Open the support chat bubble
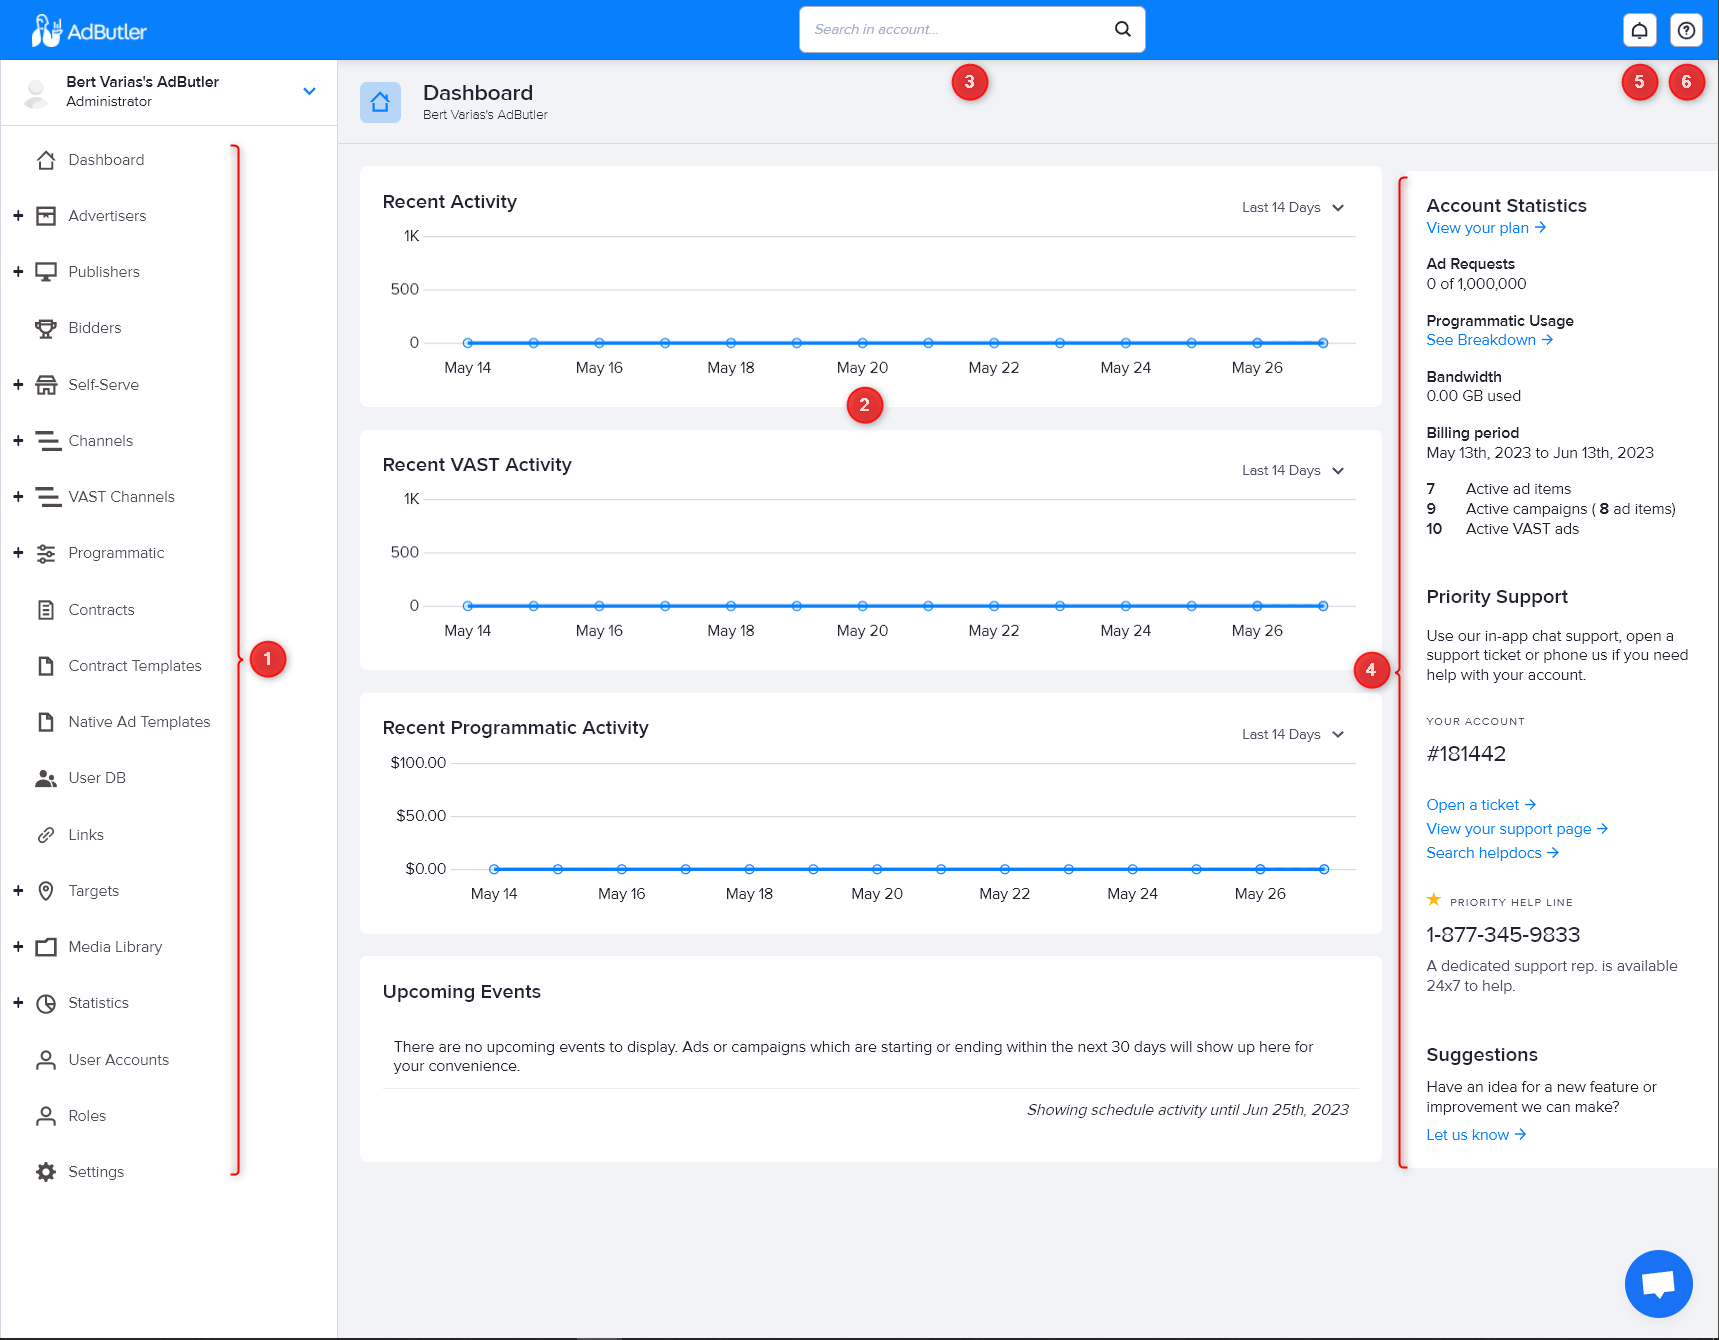 [1657, 1283]
